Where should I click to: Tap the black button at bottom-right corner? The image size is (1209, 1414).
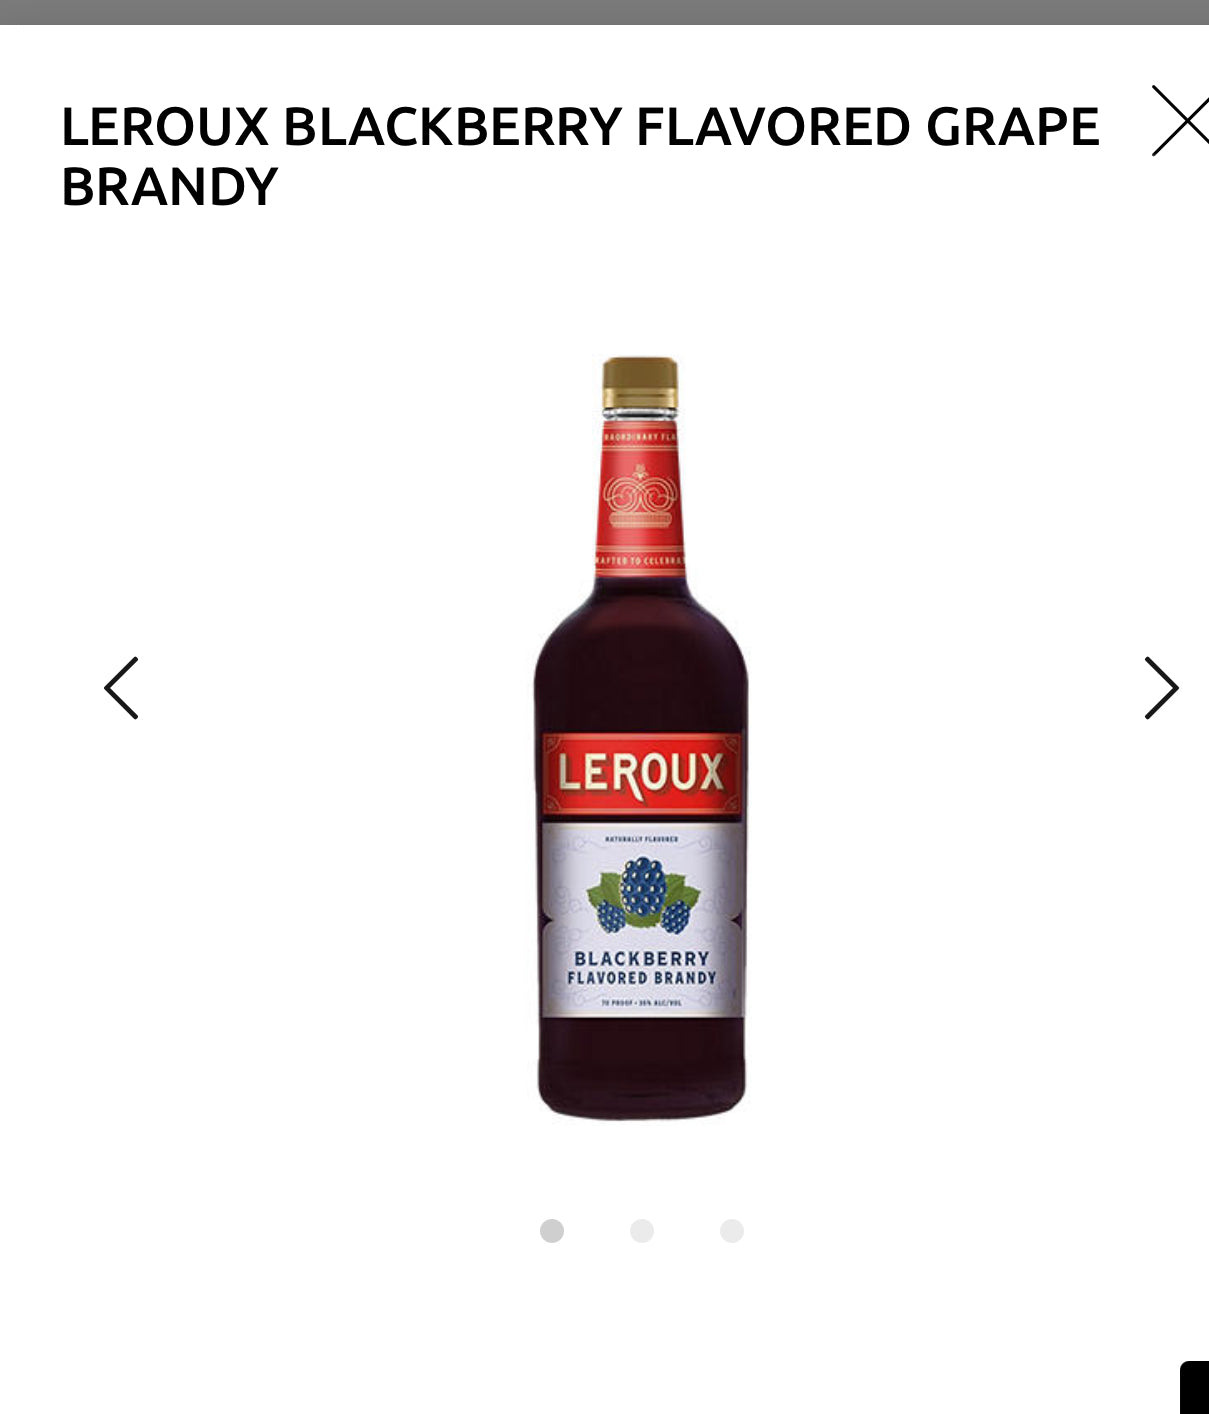(1194, 1388)
